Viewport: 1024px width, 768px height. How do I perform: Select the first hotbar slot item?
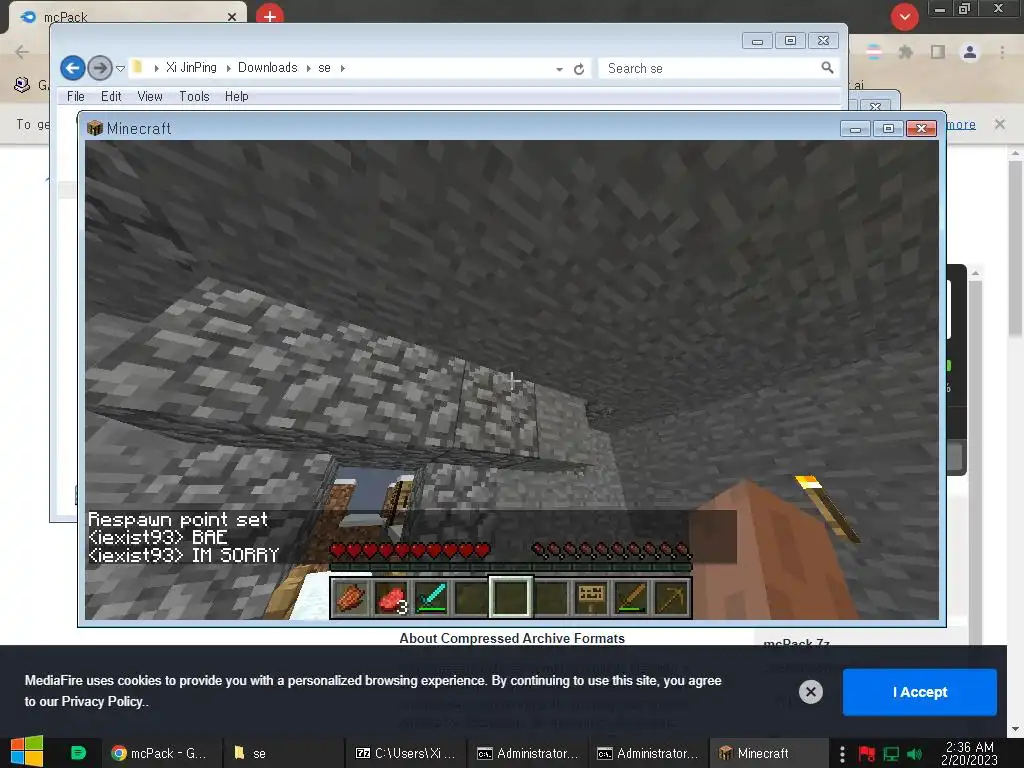click(351, 598)
